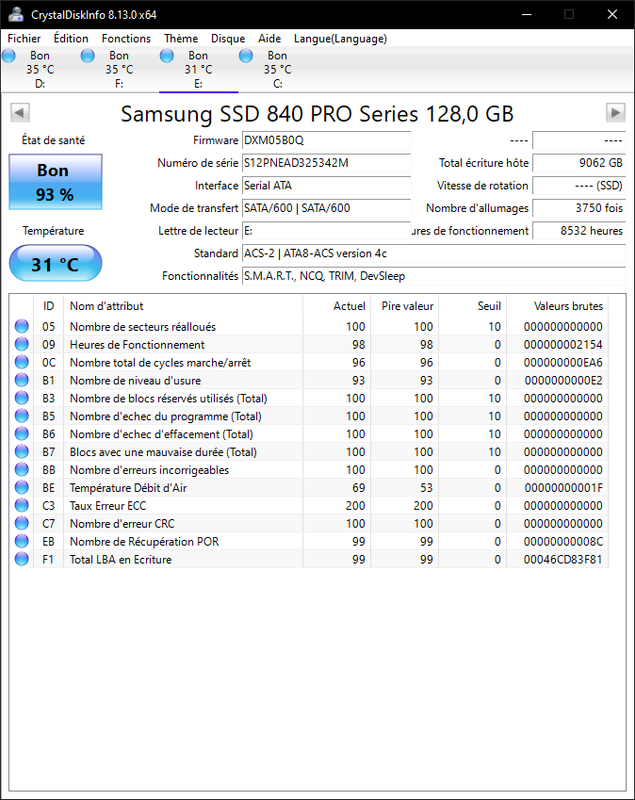
Task: Select row Nombre de blocs réservés utilisés (Total)
Action: click(309, 397)
